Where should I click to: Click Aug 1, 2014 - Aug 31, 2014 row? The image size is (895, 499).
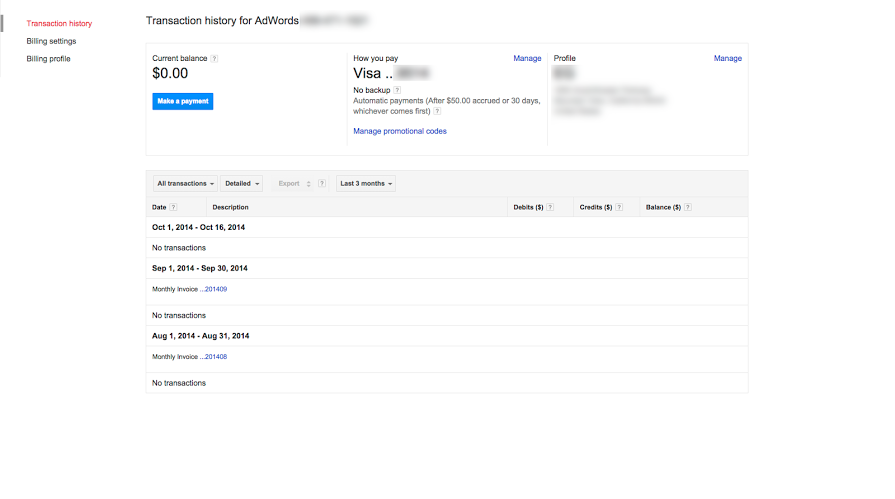[447, 336]
